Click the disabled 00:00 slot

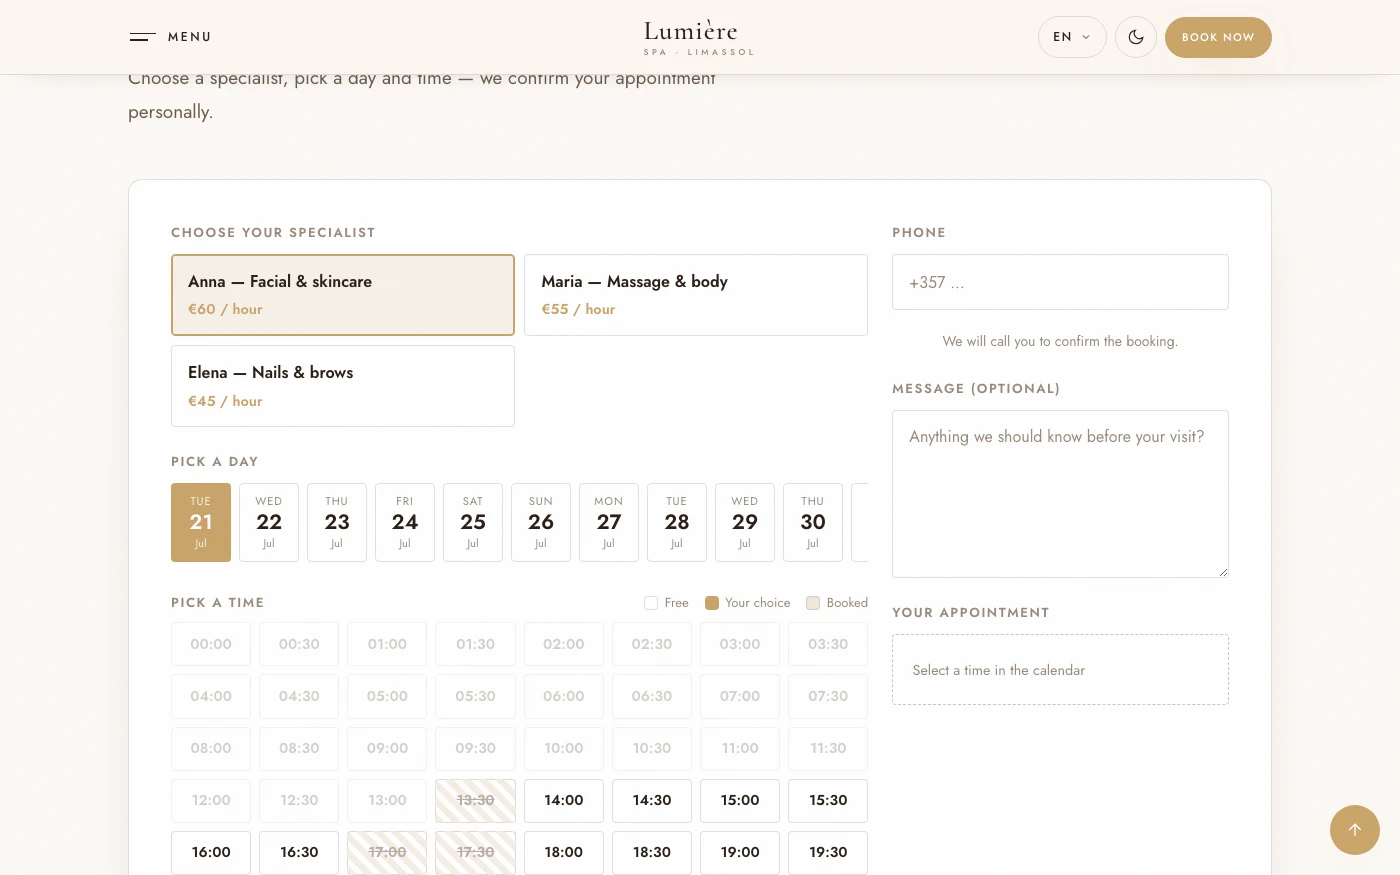(211, 644)
